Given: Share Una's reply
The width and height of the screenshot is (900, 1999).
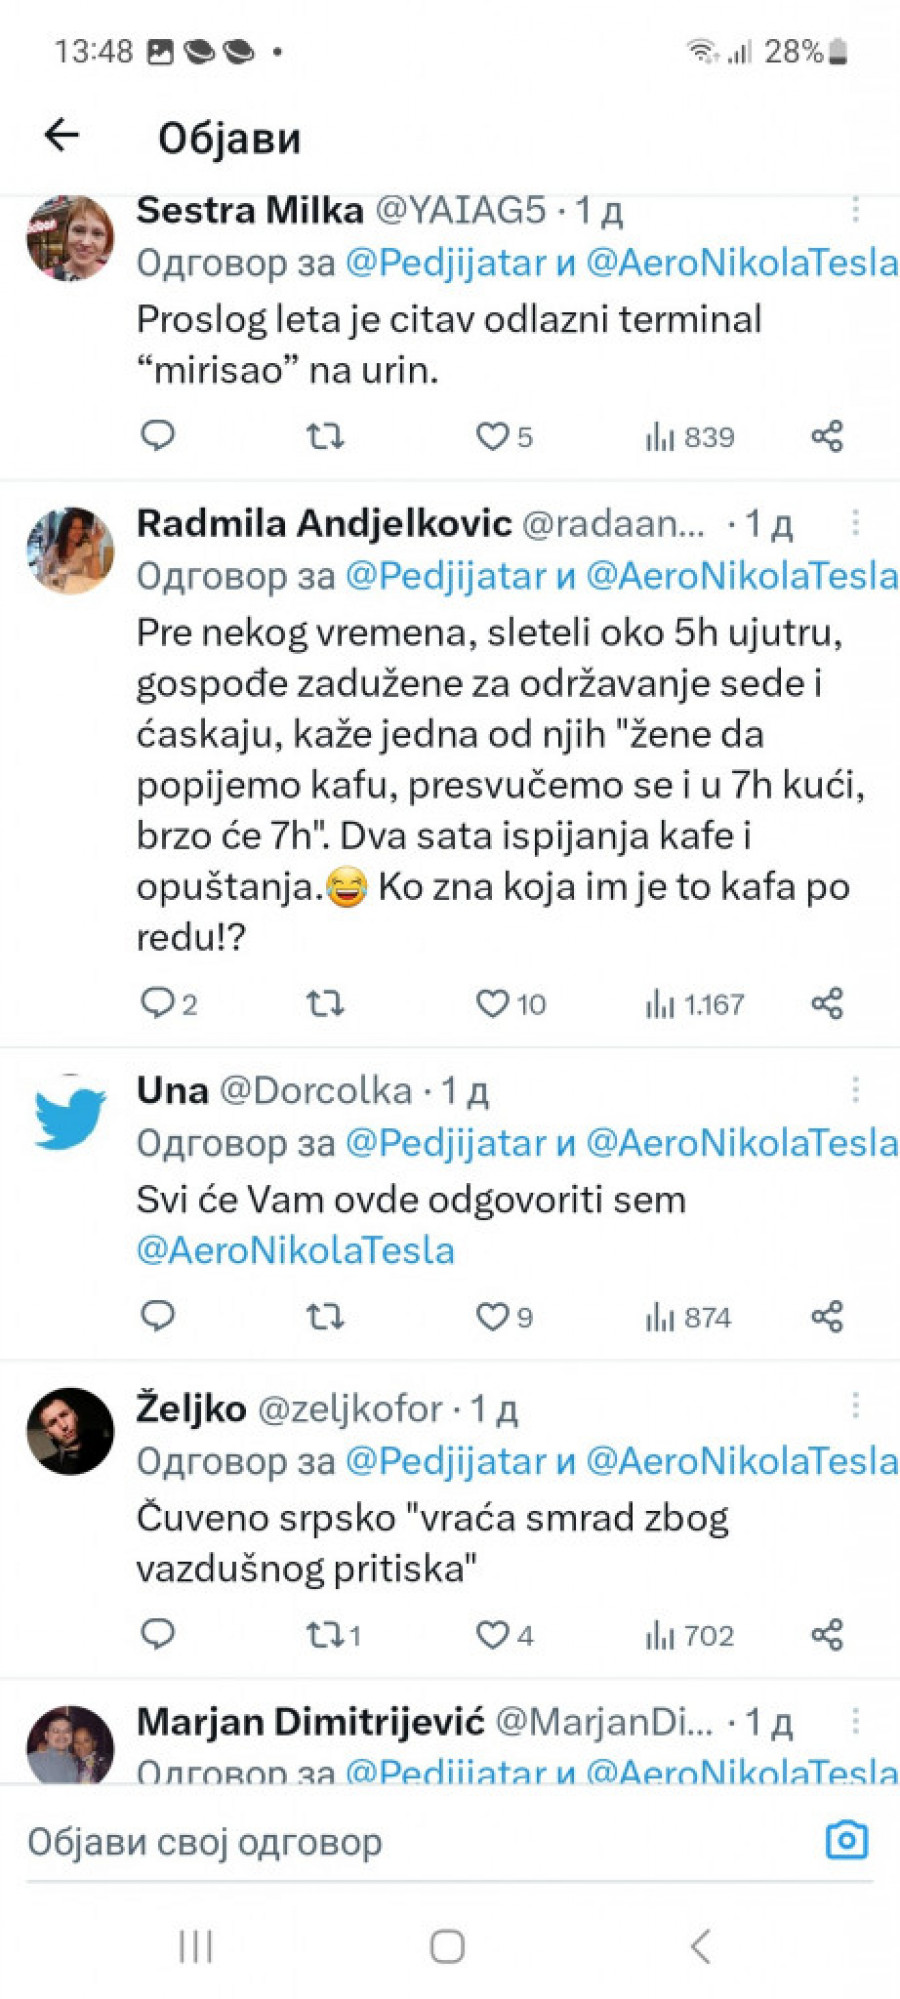Looking at the screenshot, I should pyautogui.click(x=827, y=1317).
